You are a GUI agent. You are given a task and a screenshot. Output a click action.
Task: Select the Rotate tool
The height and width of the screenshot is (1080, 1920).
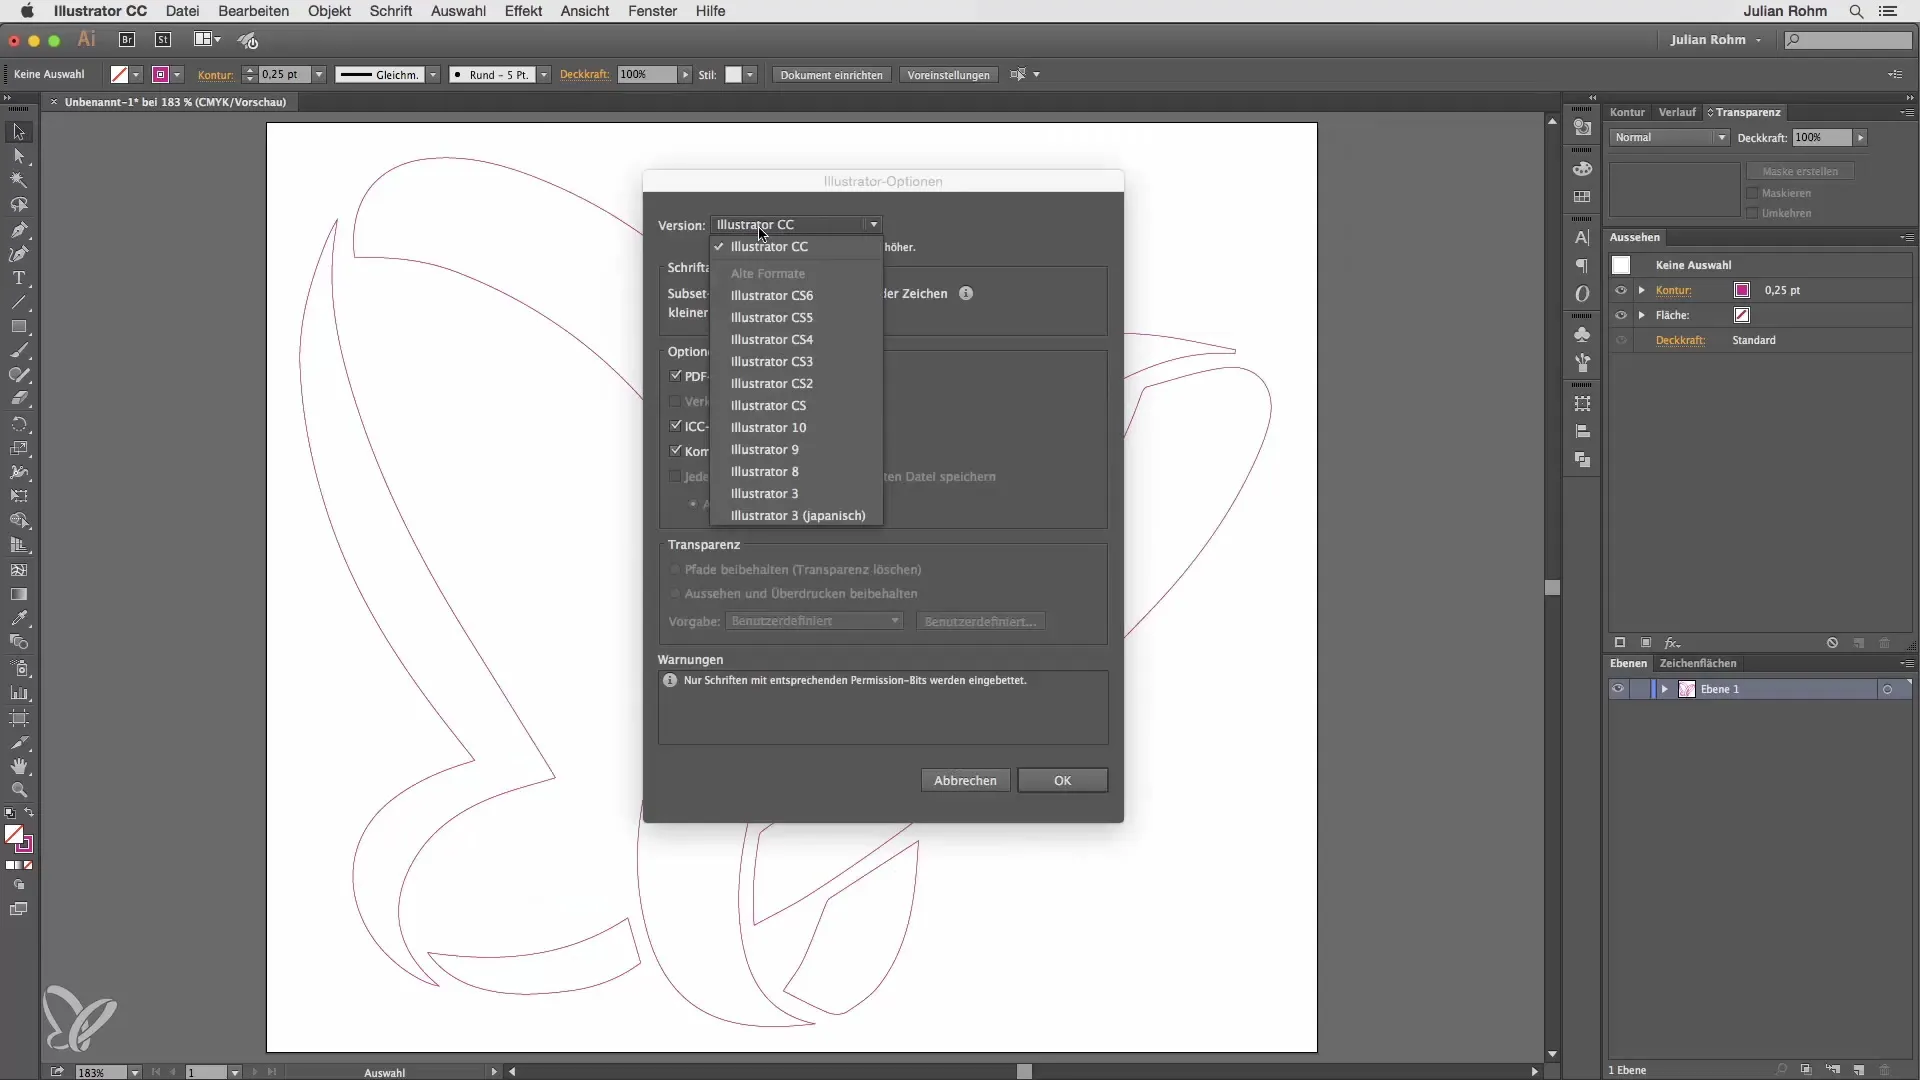(19, 424)
